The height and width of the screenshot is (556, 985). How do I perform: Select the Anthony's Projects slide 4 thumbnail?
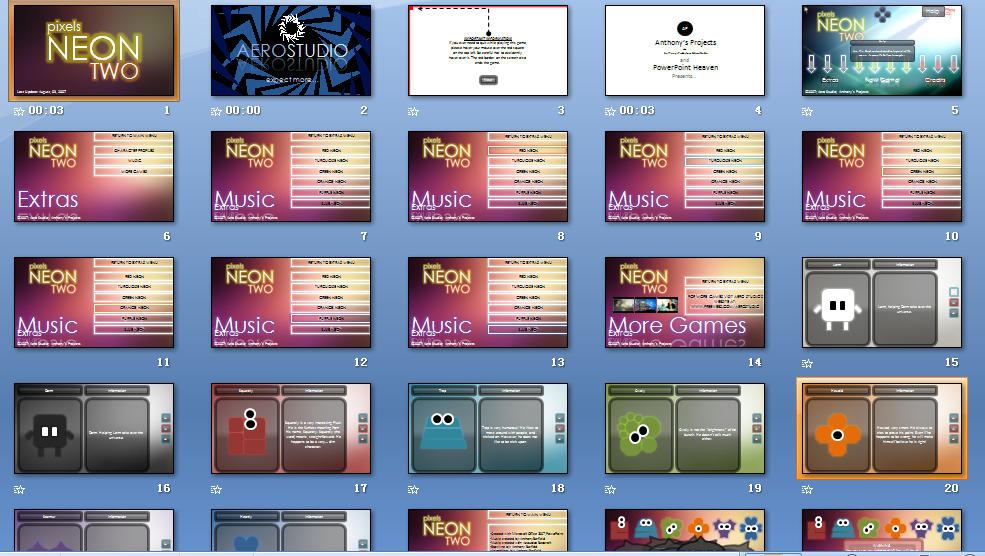coord(685,50)
